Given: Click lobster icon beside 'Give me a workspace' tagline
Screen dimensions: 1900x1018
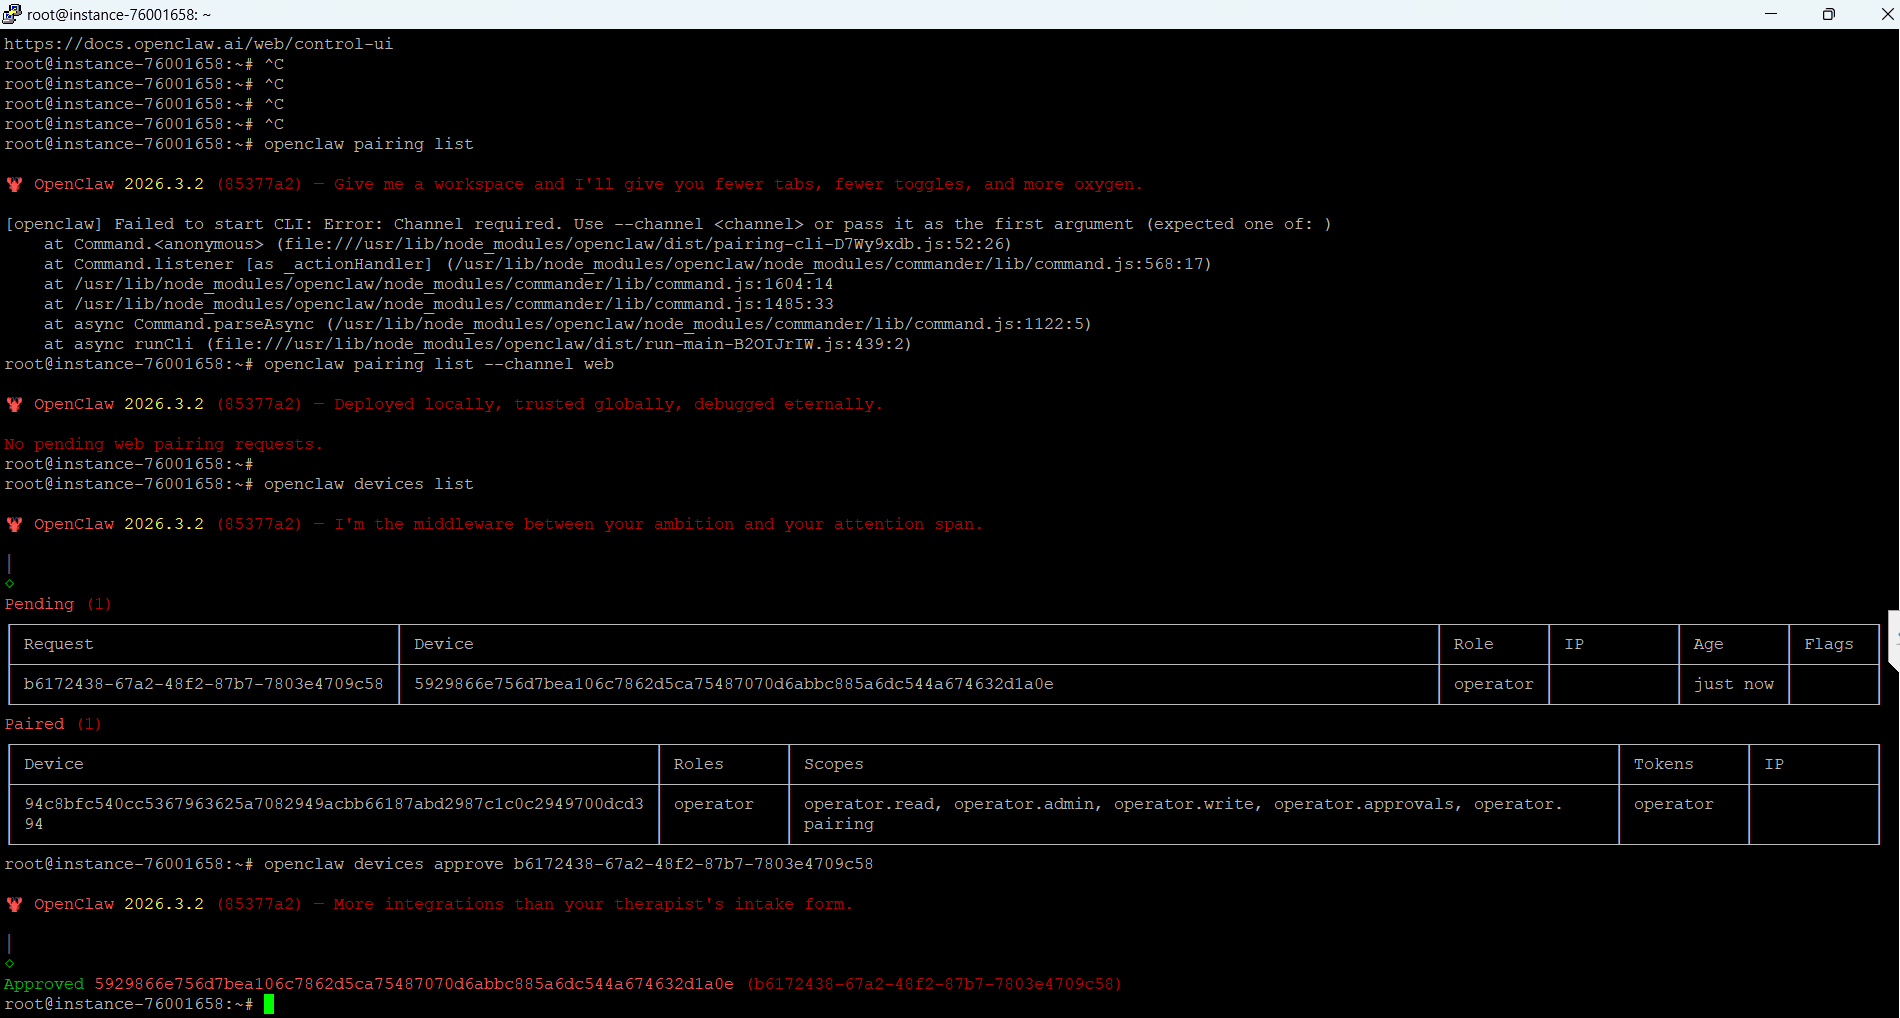Looking at the screenshot, I should point(15,184).
